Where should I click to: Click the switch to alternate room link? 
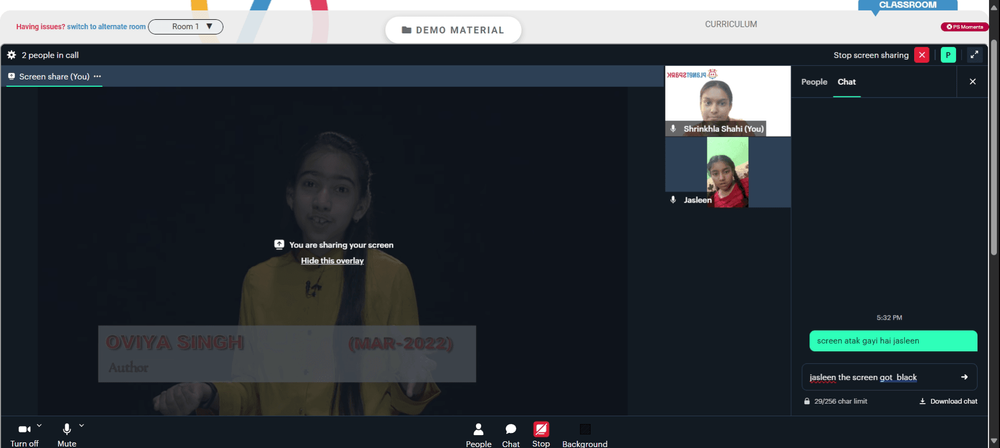(x=107, y=27)
